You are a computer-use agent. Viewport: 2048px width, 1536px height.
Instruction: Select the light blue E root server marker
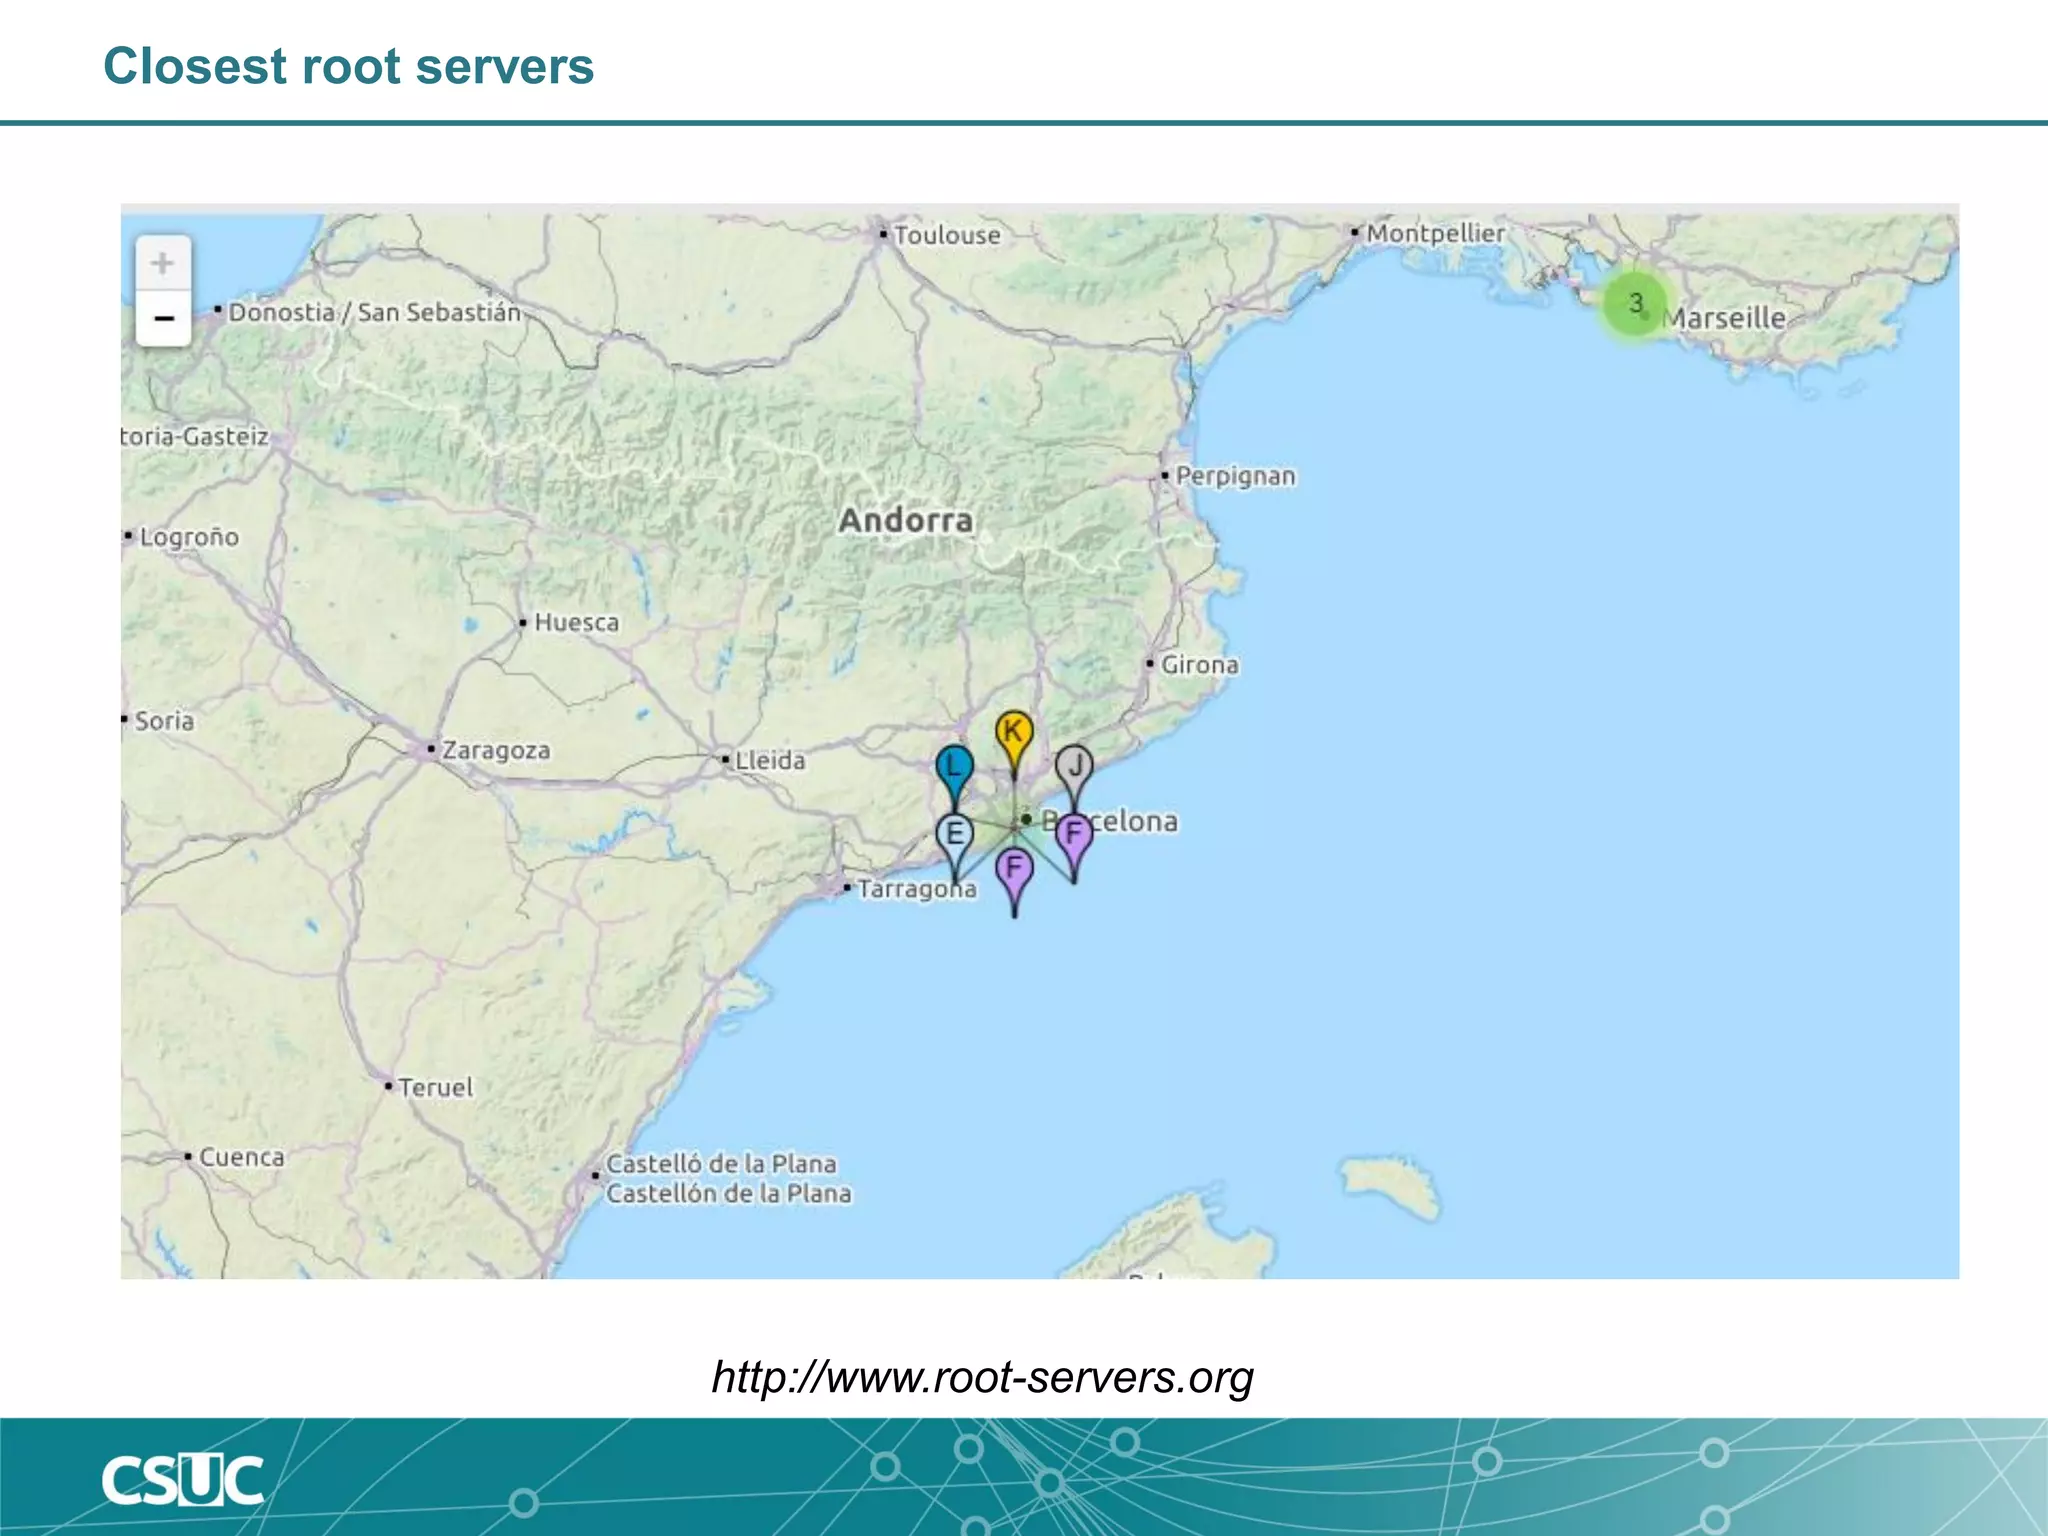(x=955, y=848)
